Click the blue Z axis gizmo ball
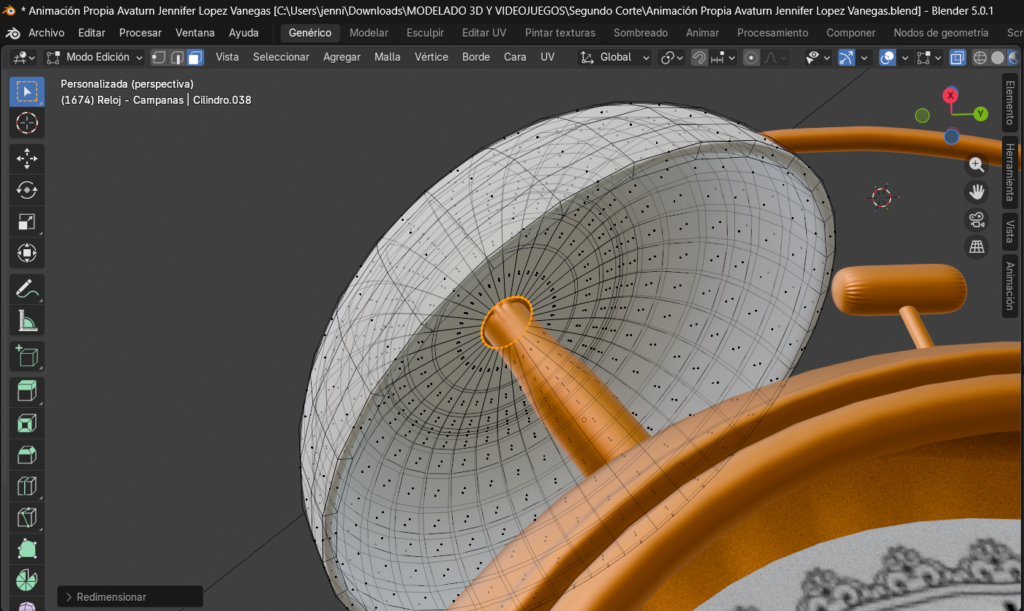The image size is (1024, 611). 952,136
